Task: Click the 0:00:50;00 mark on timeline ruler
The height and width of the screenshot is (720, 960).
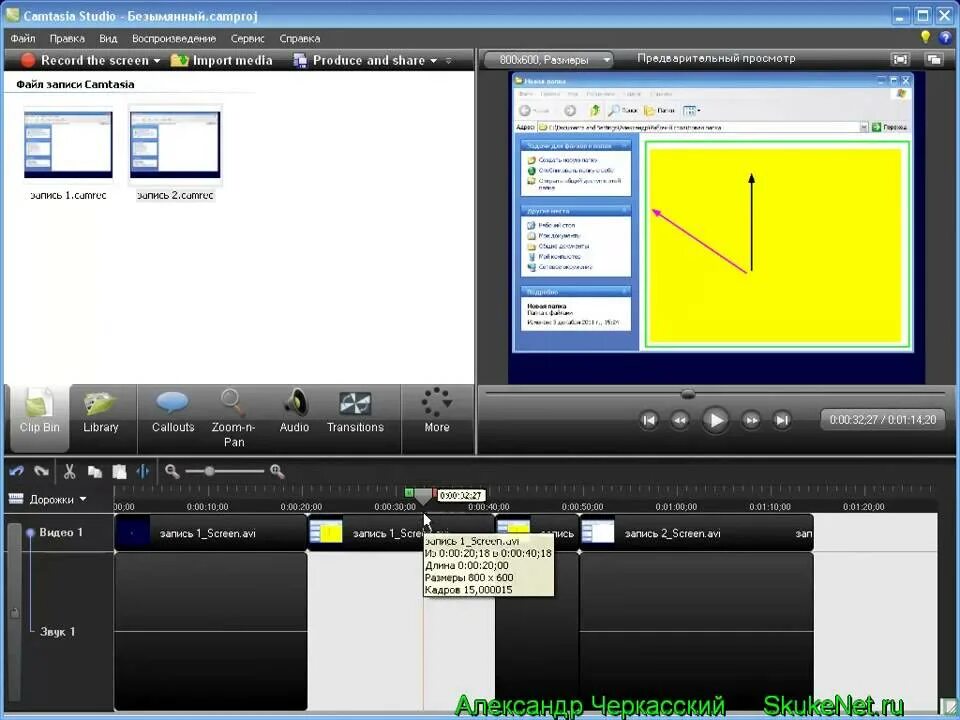Action: tap(582, 507)
